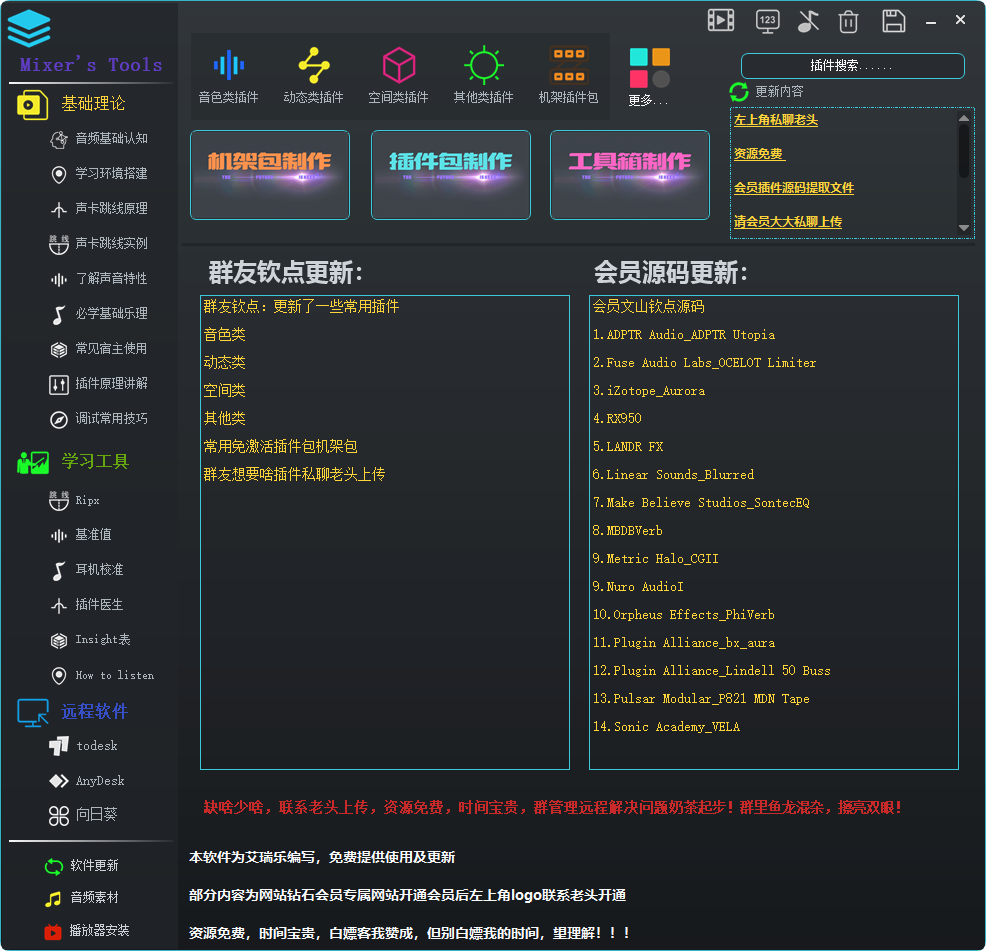This screenshot has height=951, width=986.
Task: Open the 左上角私聊老头 link
Action: 776,120
